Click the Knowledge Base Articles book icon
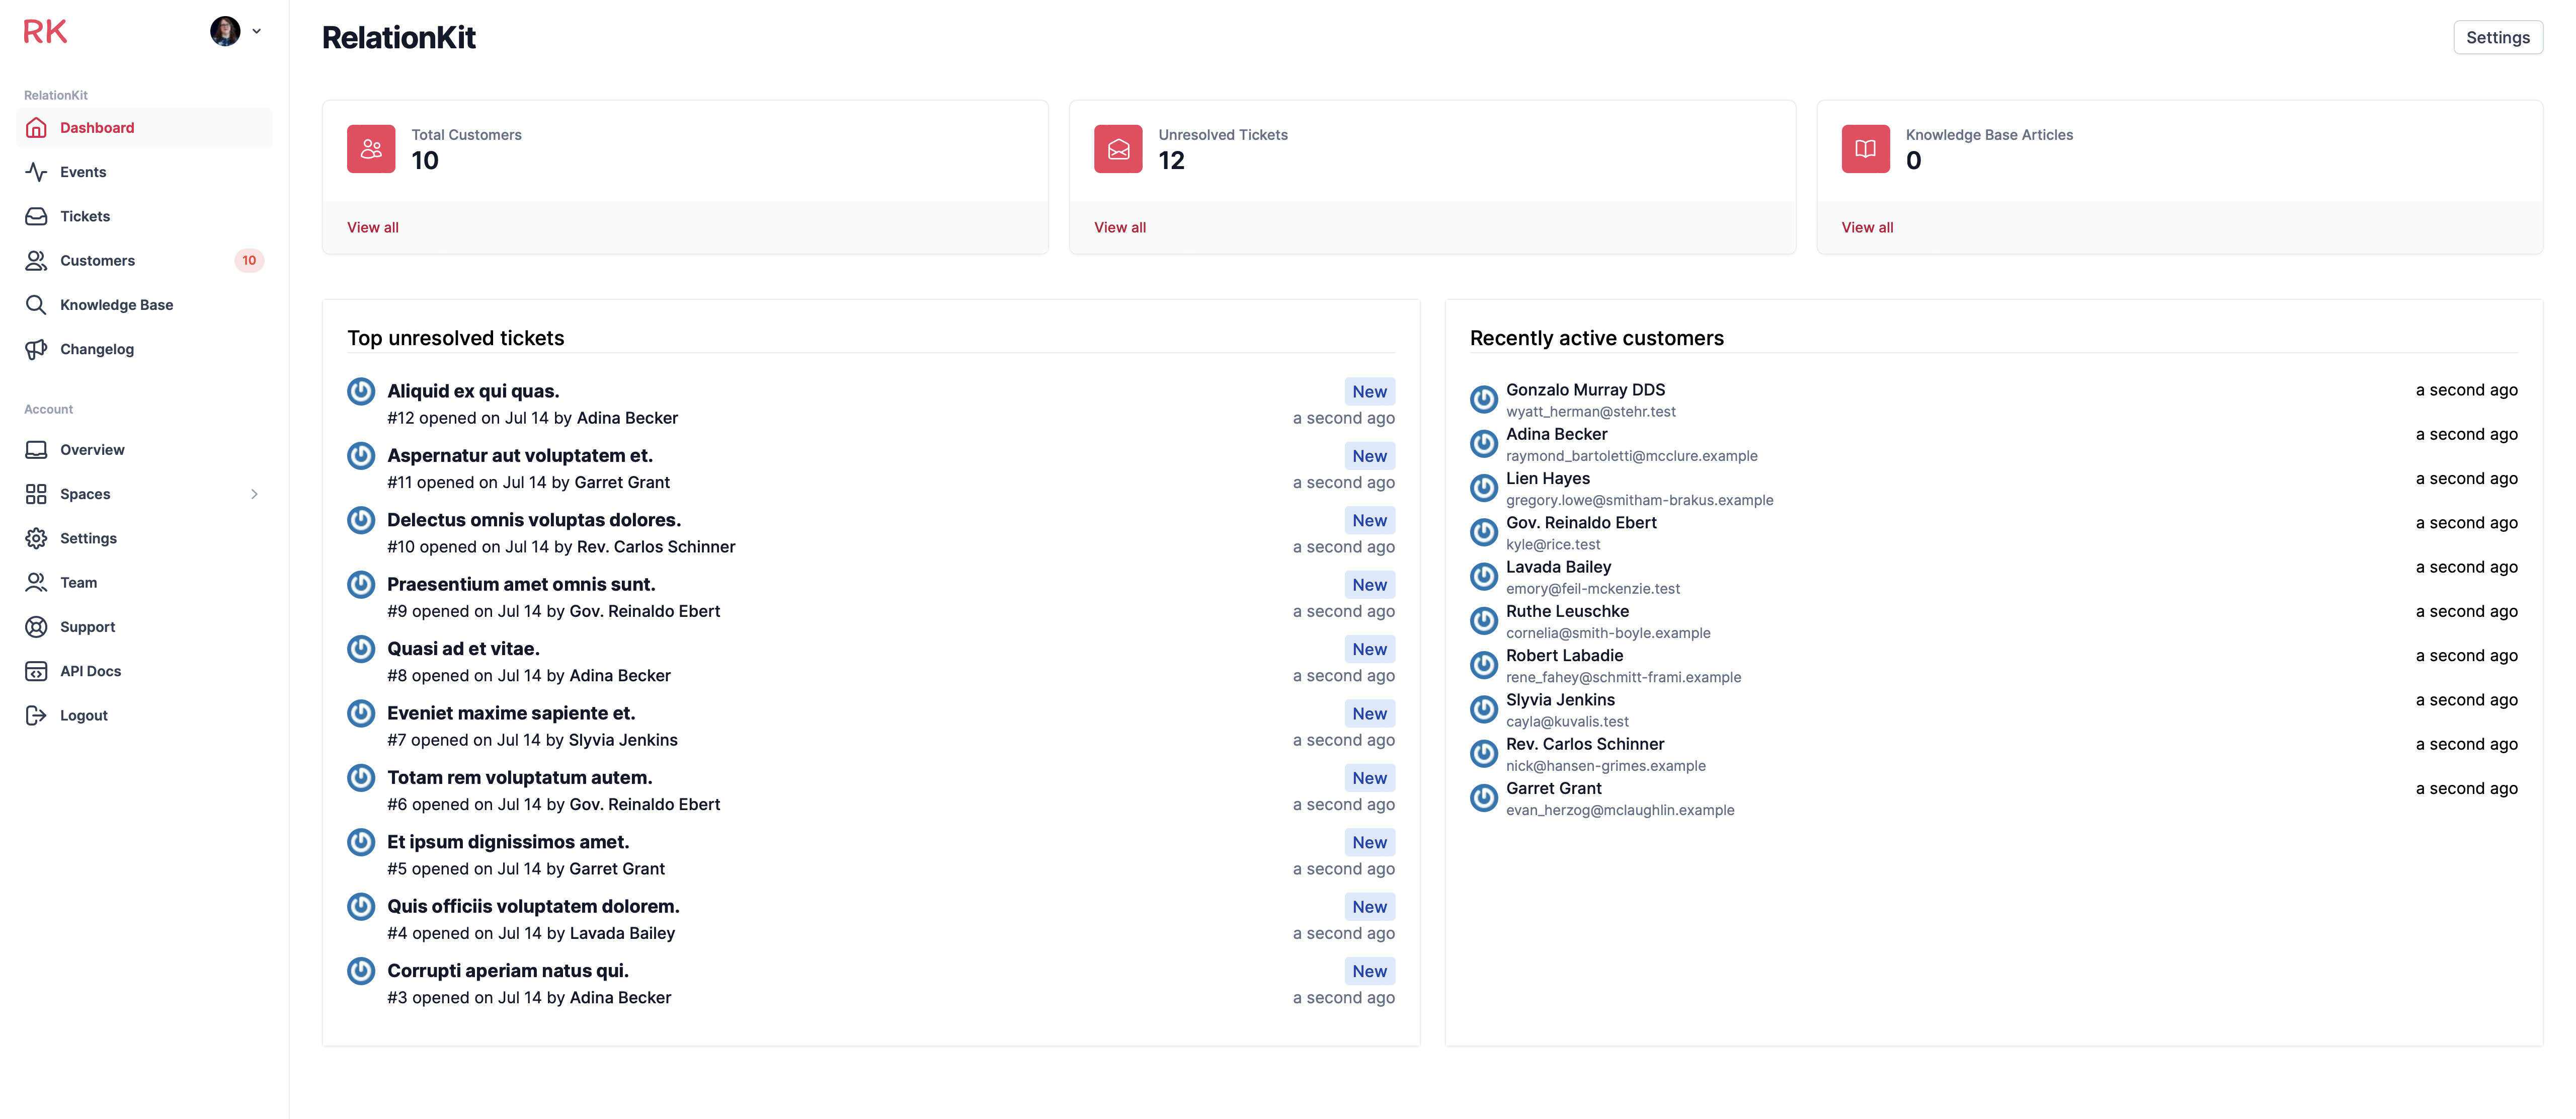 1865,149
